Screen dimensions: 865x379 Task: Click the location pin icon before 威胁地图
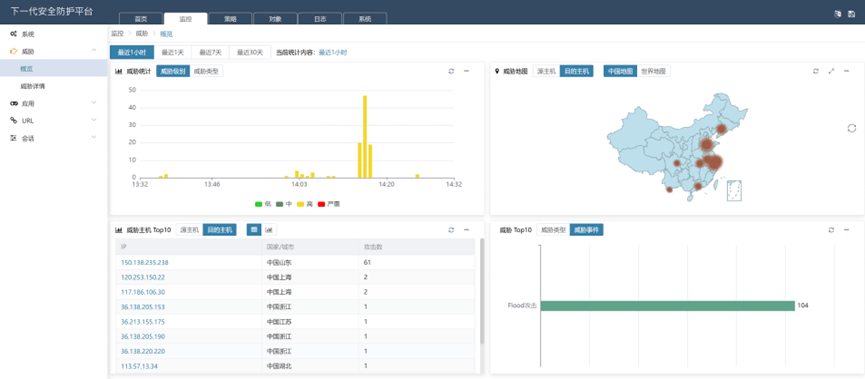[496, 71]
